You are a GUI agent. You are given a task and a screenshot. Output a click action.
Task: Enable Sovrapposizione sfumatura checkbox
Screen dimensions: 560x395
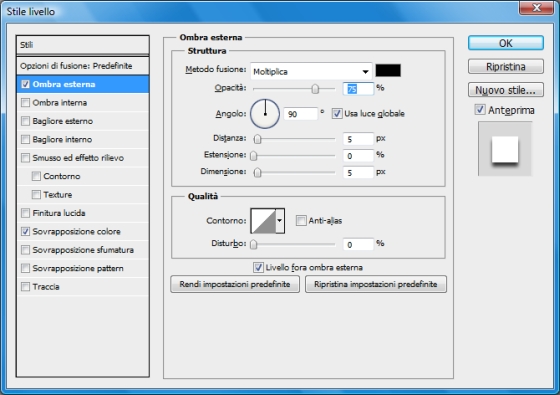click(25, 250)
